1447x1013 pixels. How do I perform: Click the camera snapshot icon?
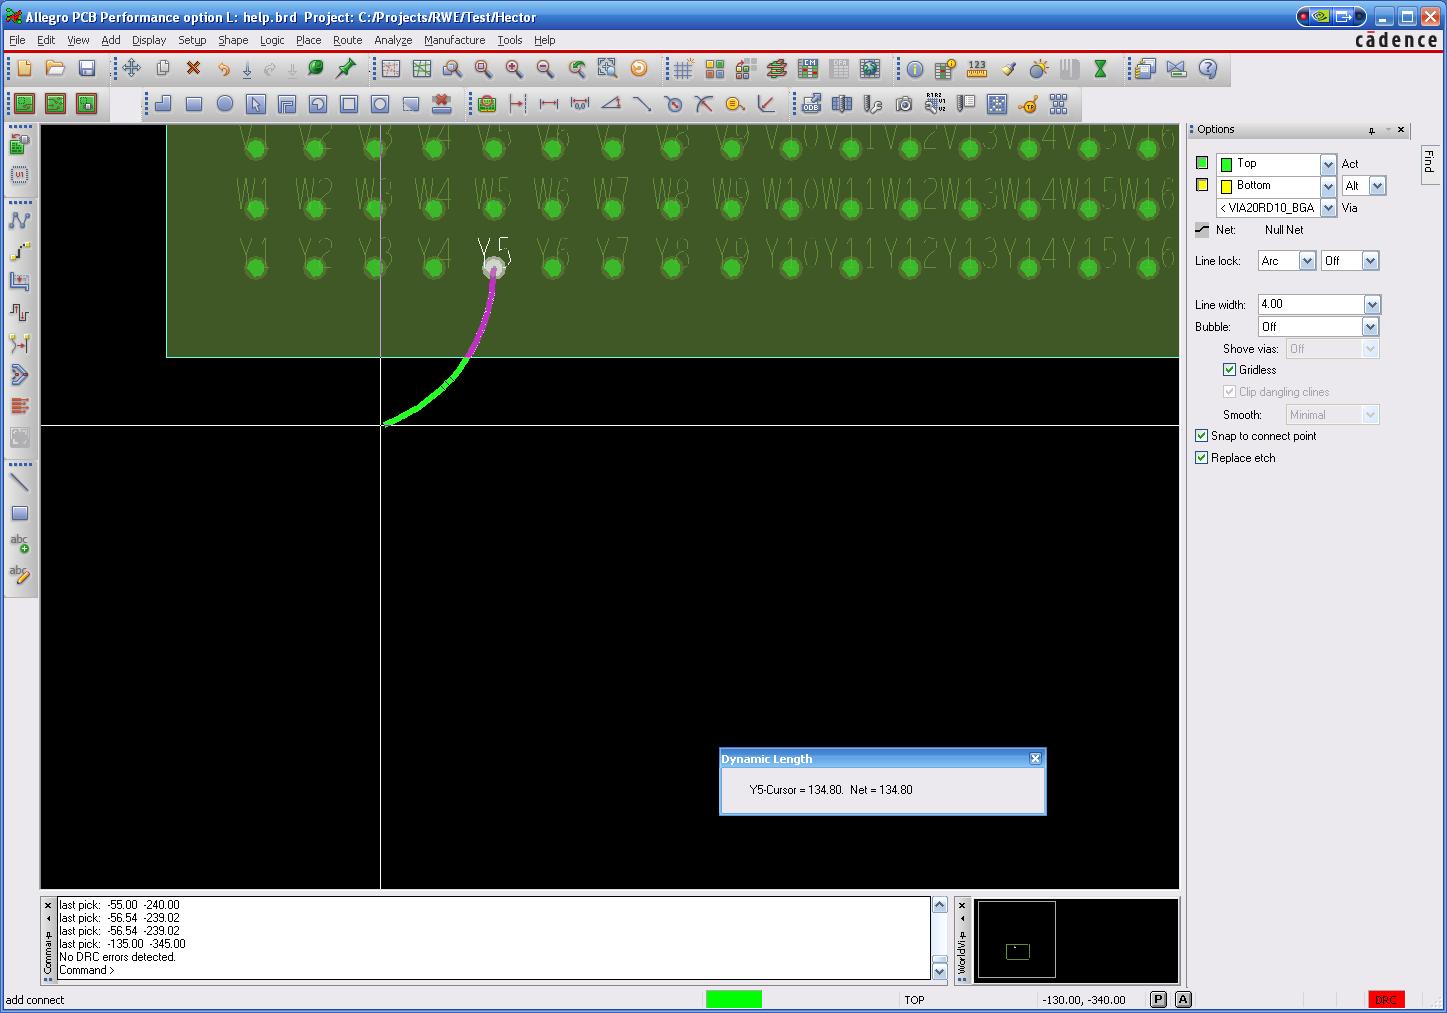pyautogui.click(x=904, y=104)
